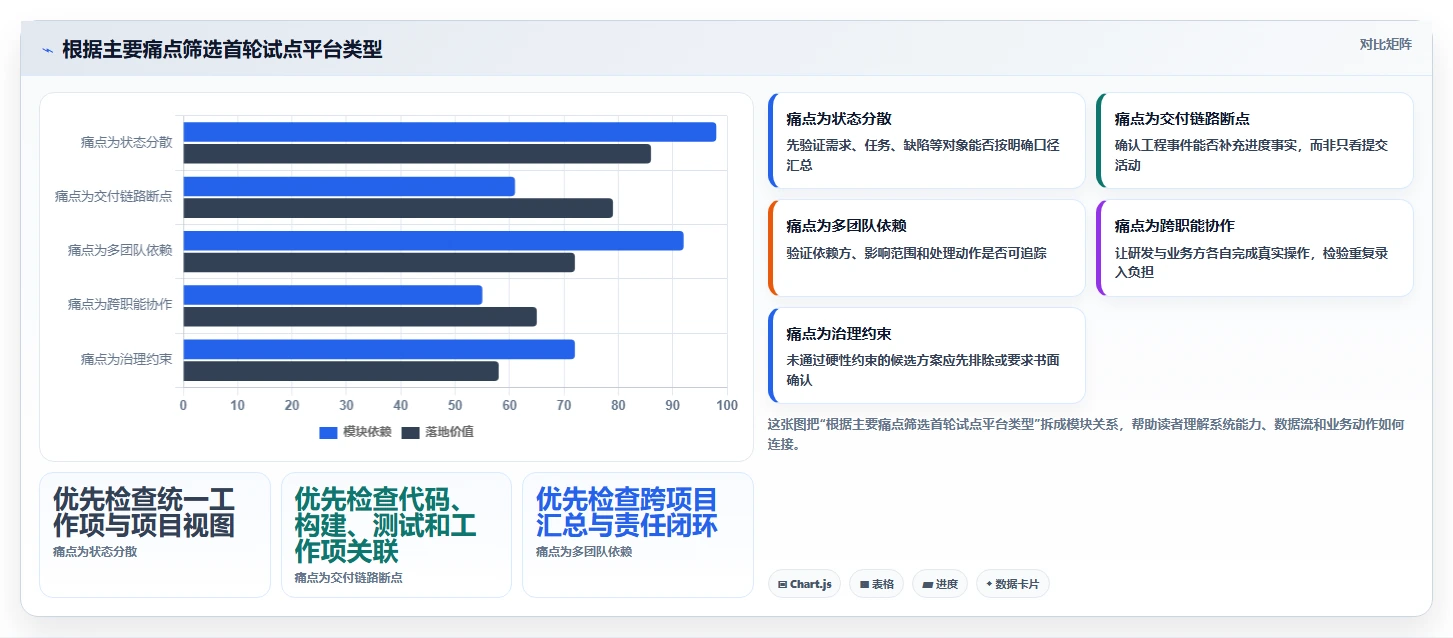Click the dark bar for 痛点为治理约束

point(341,371)
